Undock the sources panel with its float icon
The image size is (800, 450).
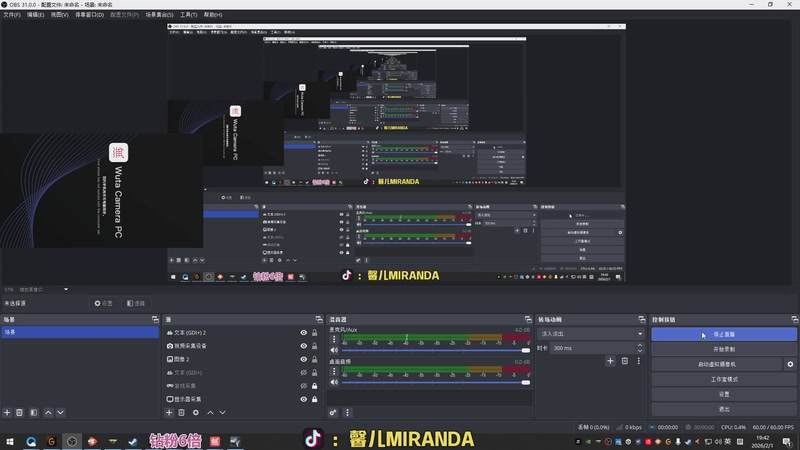click(319, 319)
